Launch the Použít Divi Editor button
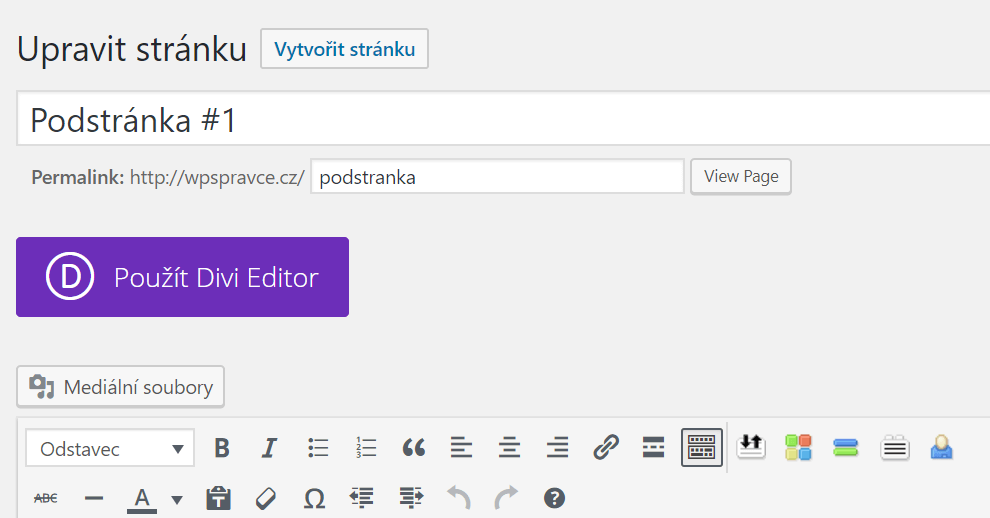The height and width of the screenshot is (518, 990). tap(182, 277)
